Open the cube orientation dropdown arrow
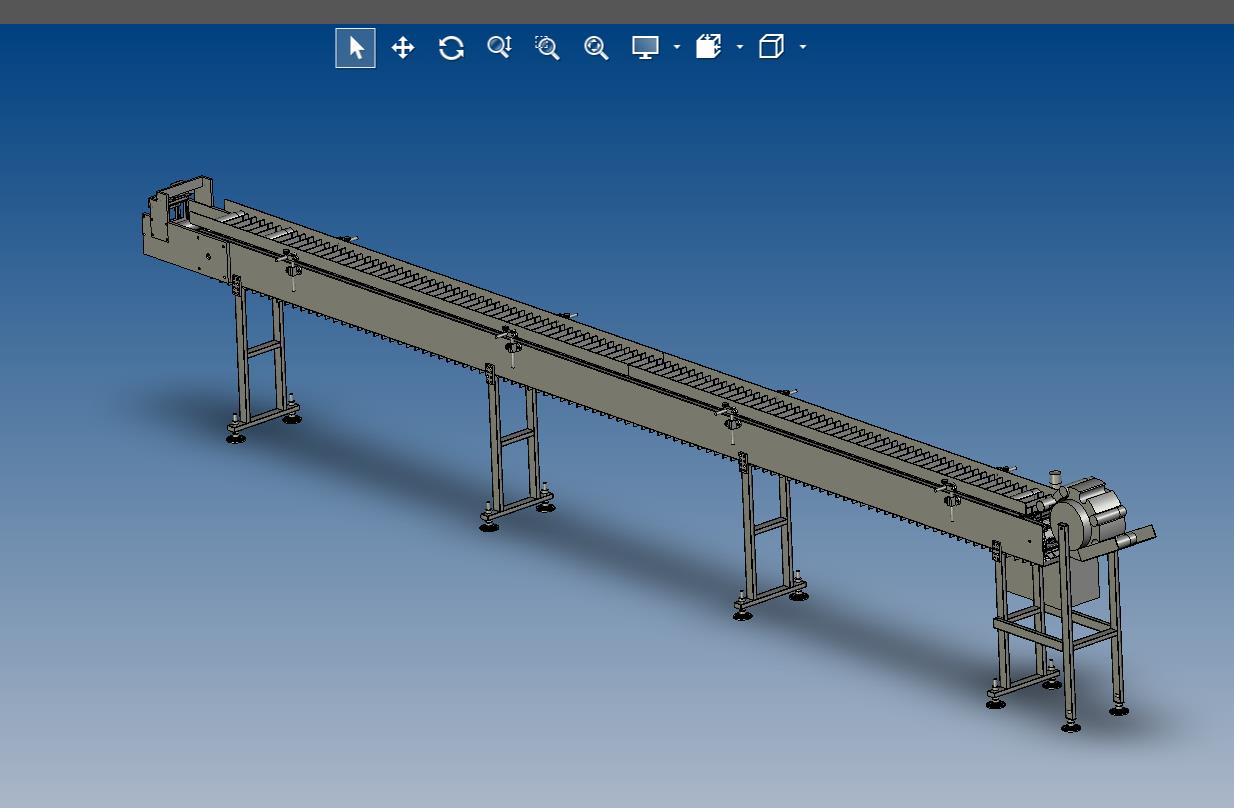This screenshot has height=808, width=1234. (x=803, y=47)
